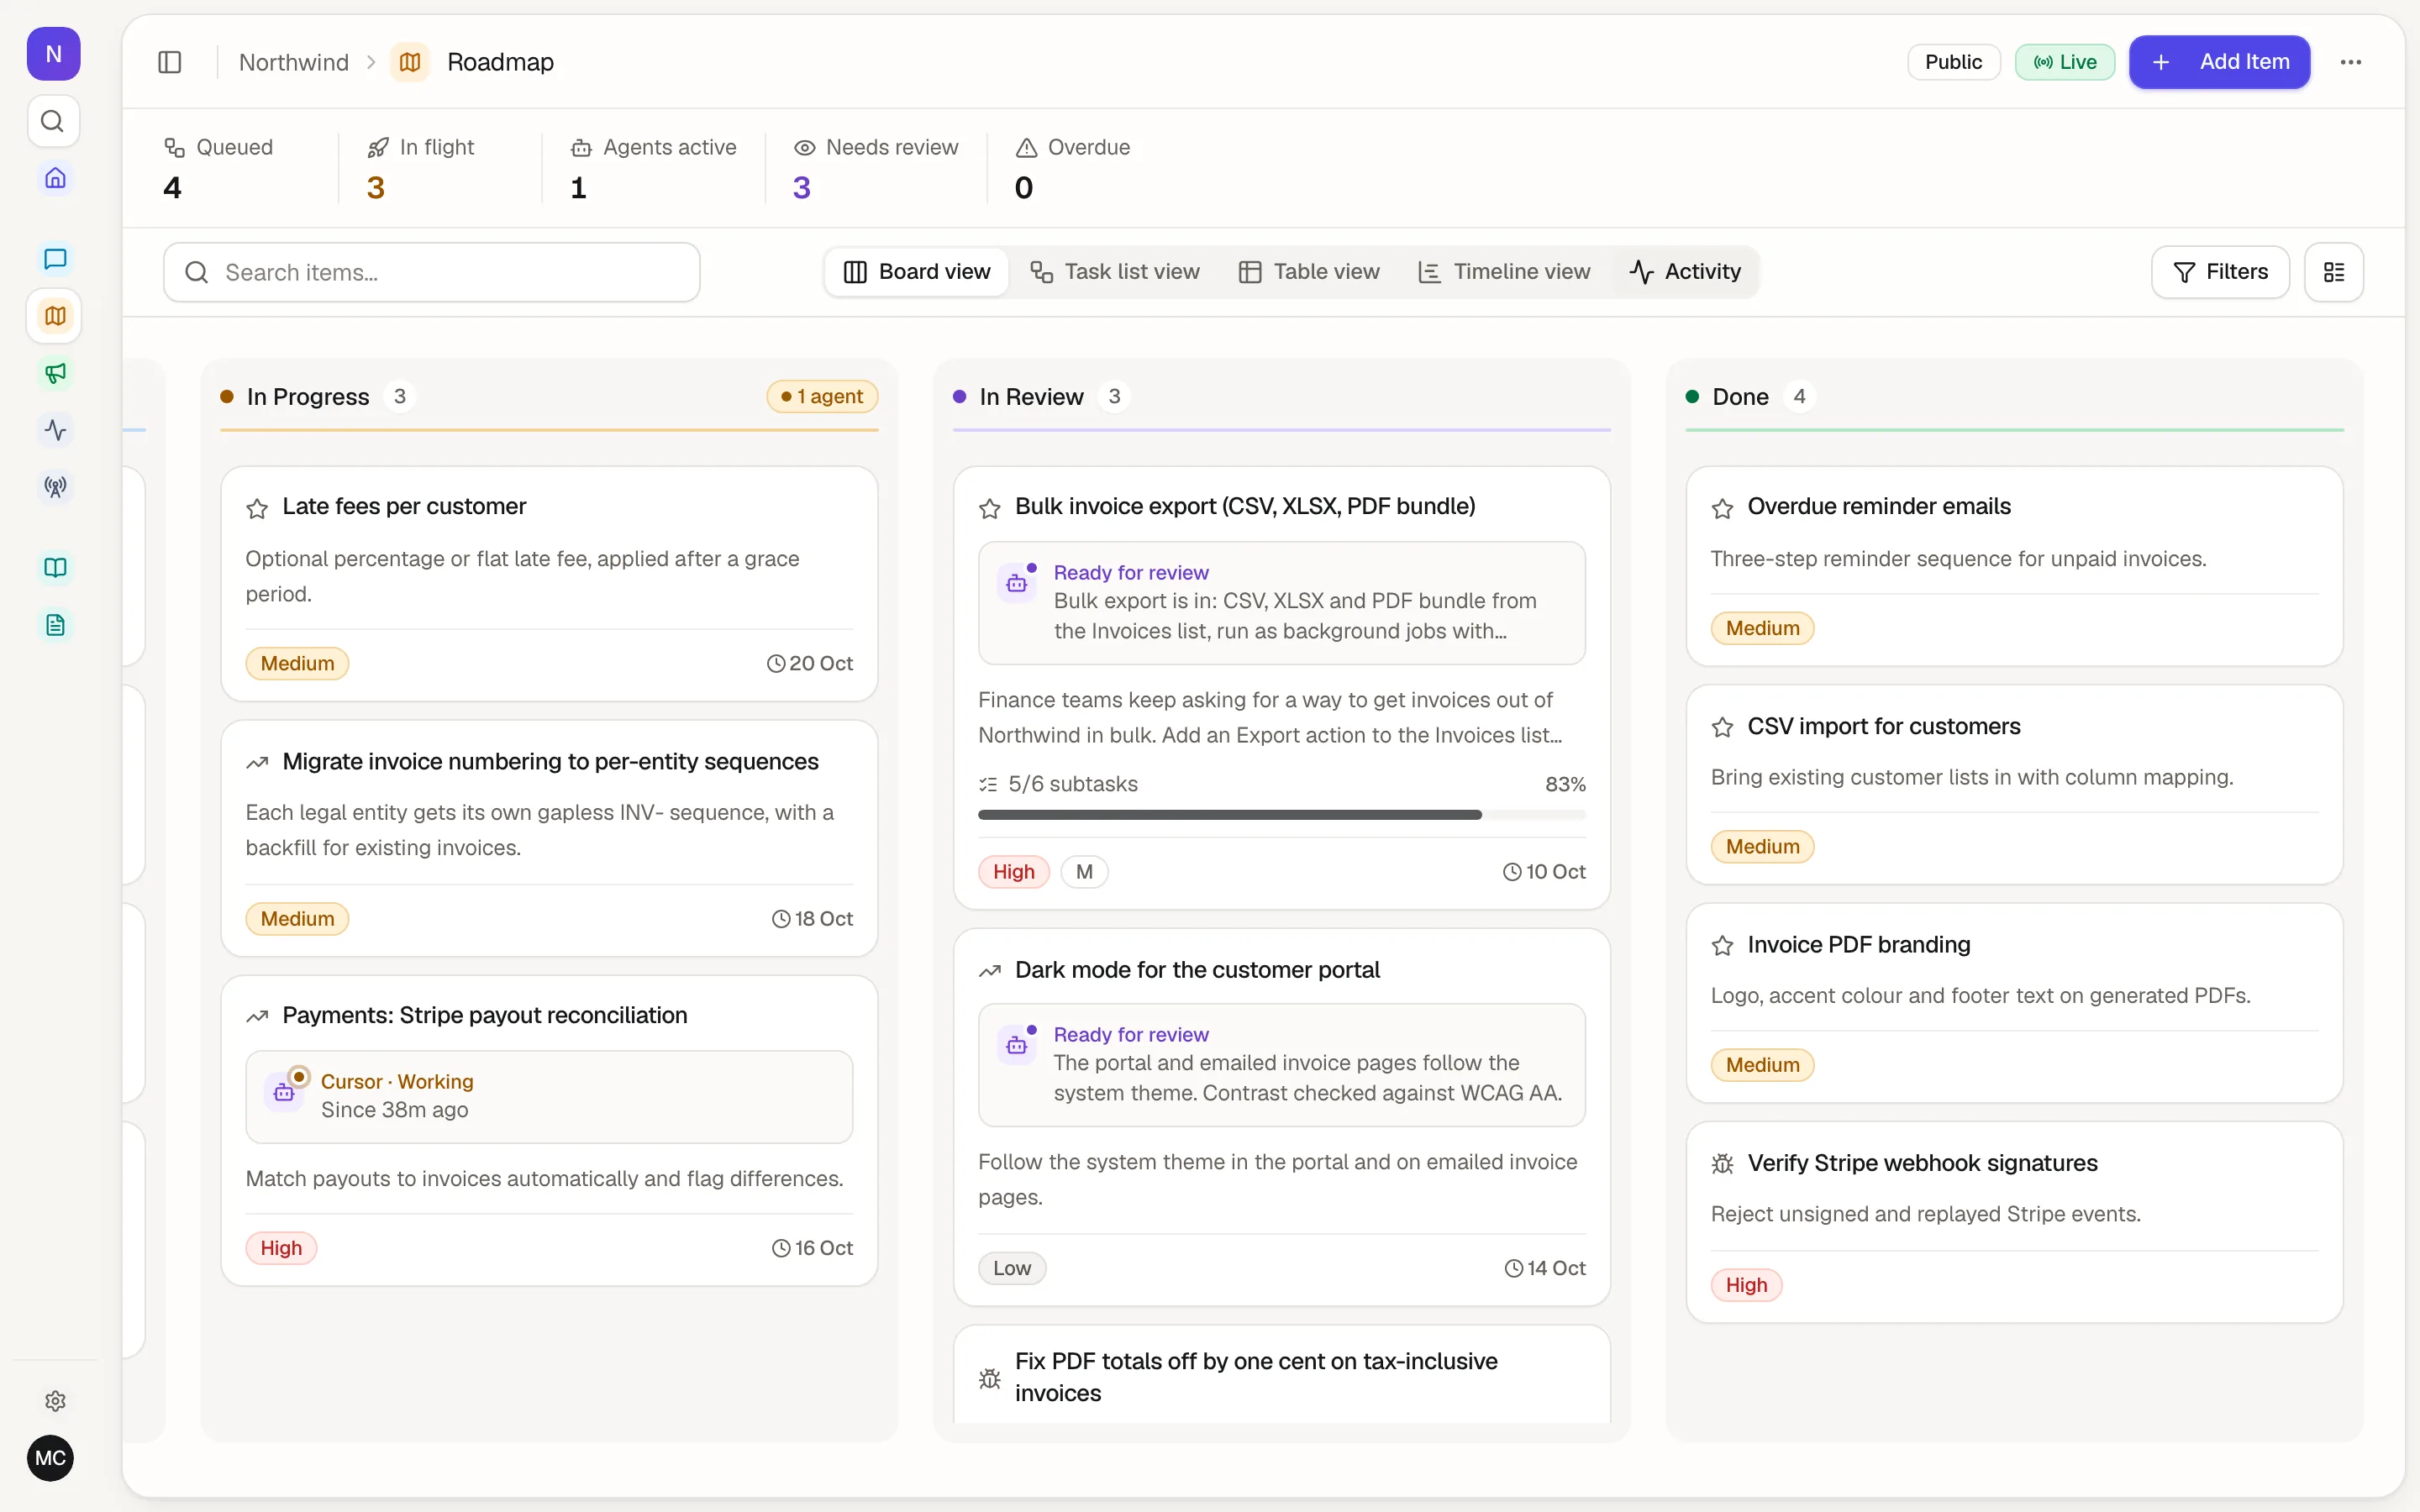Image resolution: width=2420 pixels, height=1512 pixels.
Task: Open the search icon in left sidebar
Action: tap(53, 121)
